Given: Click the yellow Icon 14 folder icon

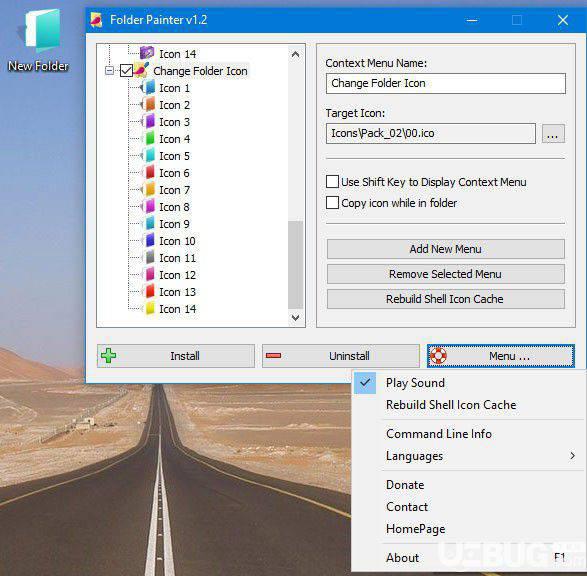Looking at the screenshot, I should point(149,309).
